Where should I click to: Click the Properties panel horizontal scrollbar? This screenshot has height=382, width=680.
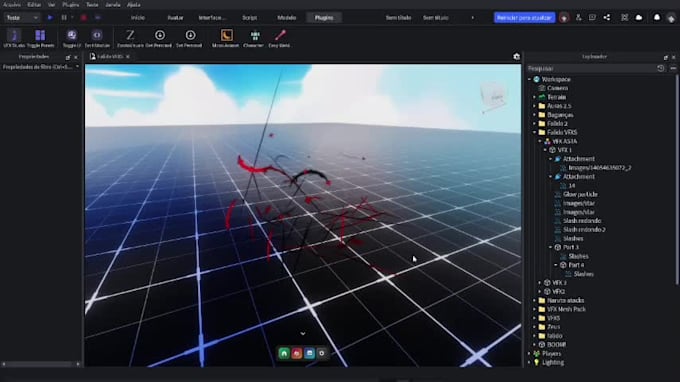pyautogui.click(x=40, y=364)
